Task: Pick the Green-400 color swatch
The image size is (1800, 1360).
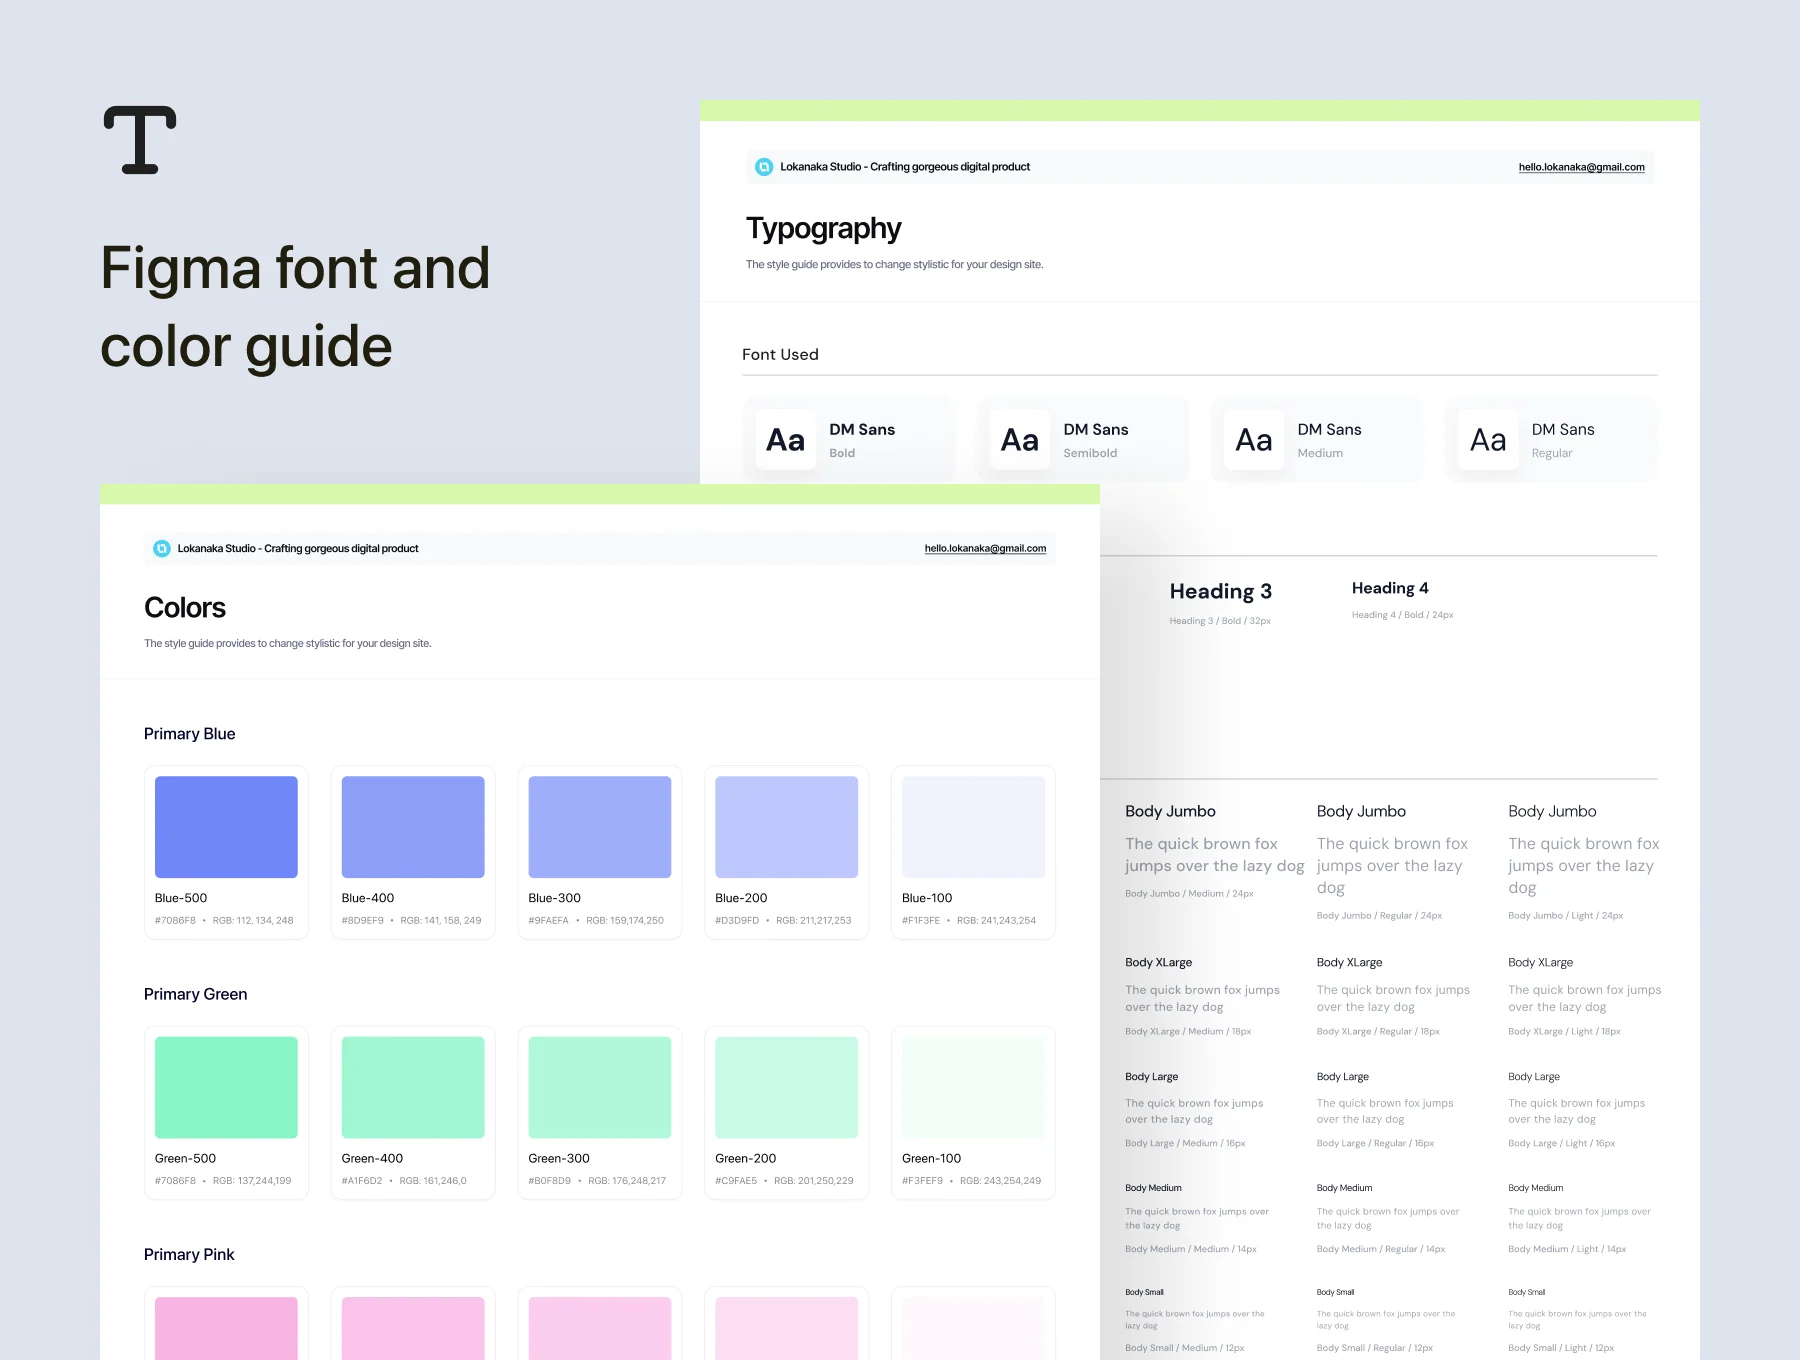Action: (413, 1087)
